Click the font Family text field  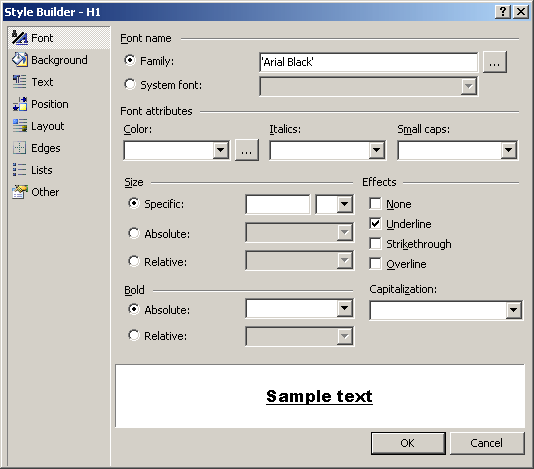pyautogui.click(x=368, y=62)
